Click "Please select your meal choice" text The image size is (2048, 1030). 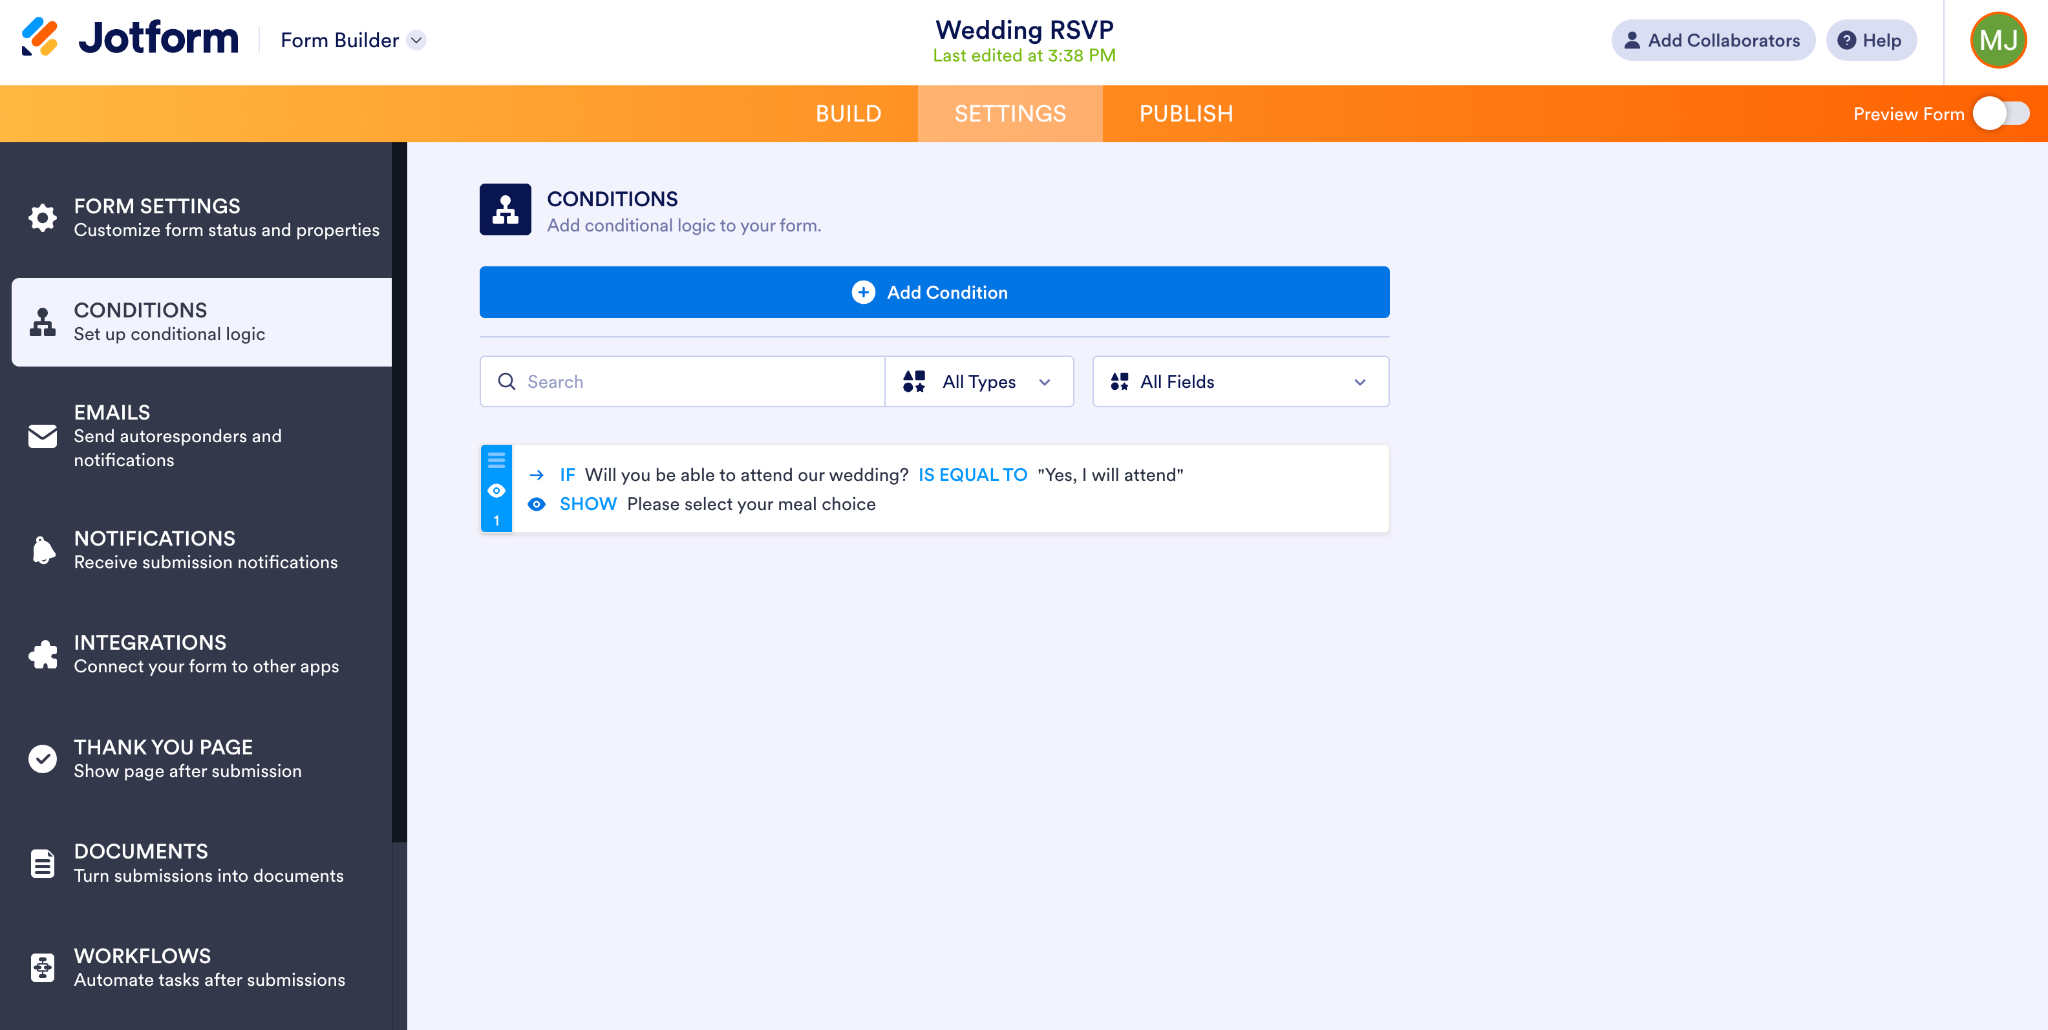pos(751,504)
